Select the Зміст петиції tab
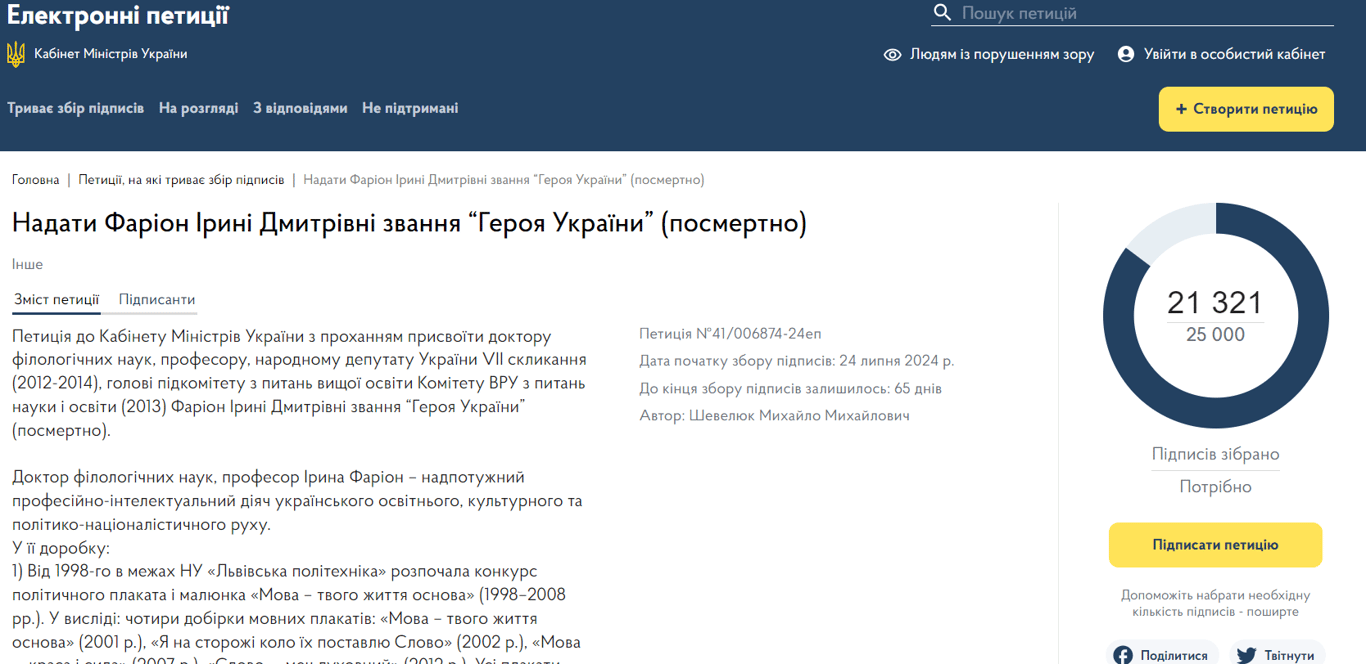Screen dimensions: 1366x664 (55, 299)
